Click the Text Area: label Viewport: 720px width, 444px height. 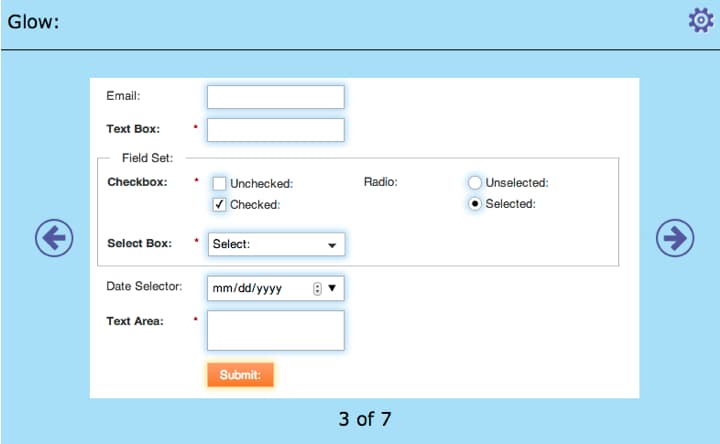pyautogui.click(x=135, y=321)
